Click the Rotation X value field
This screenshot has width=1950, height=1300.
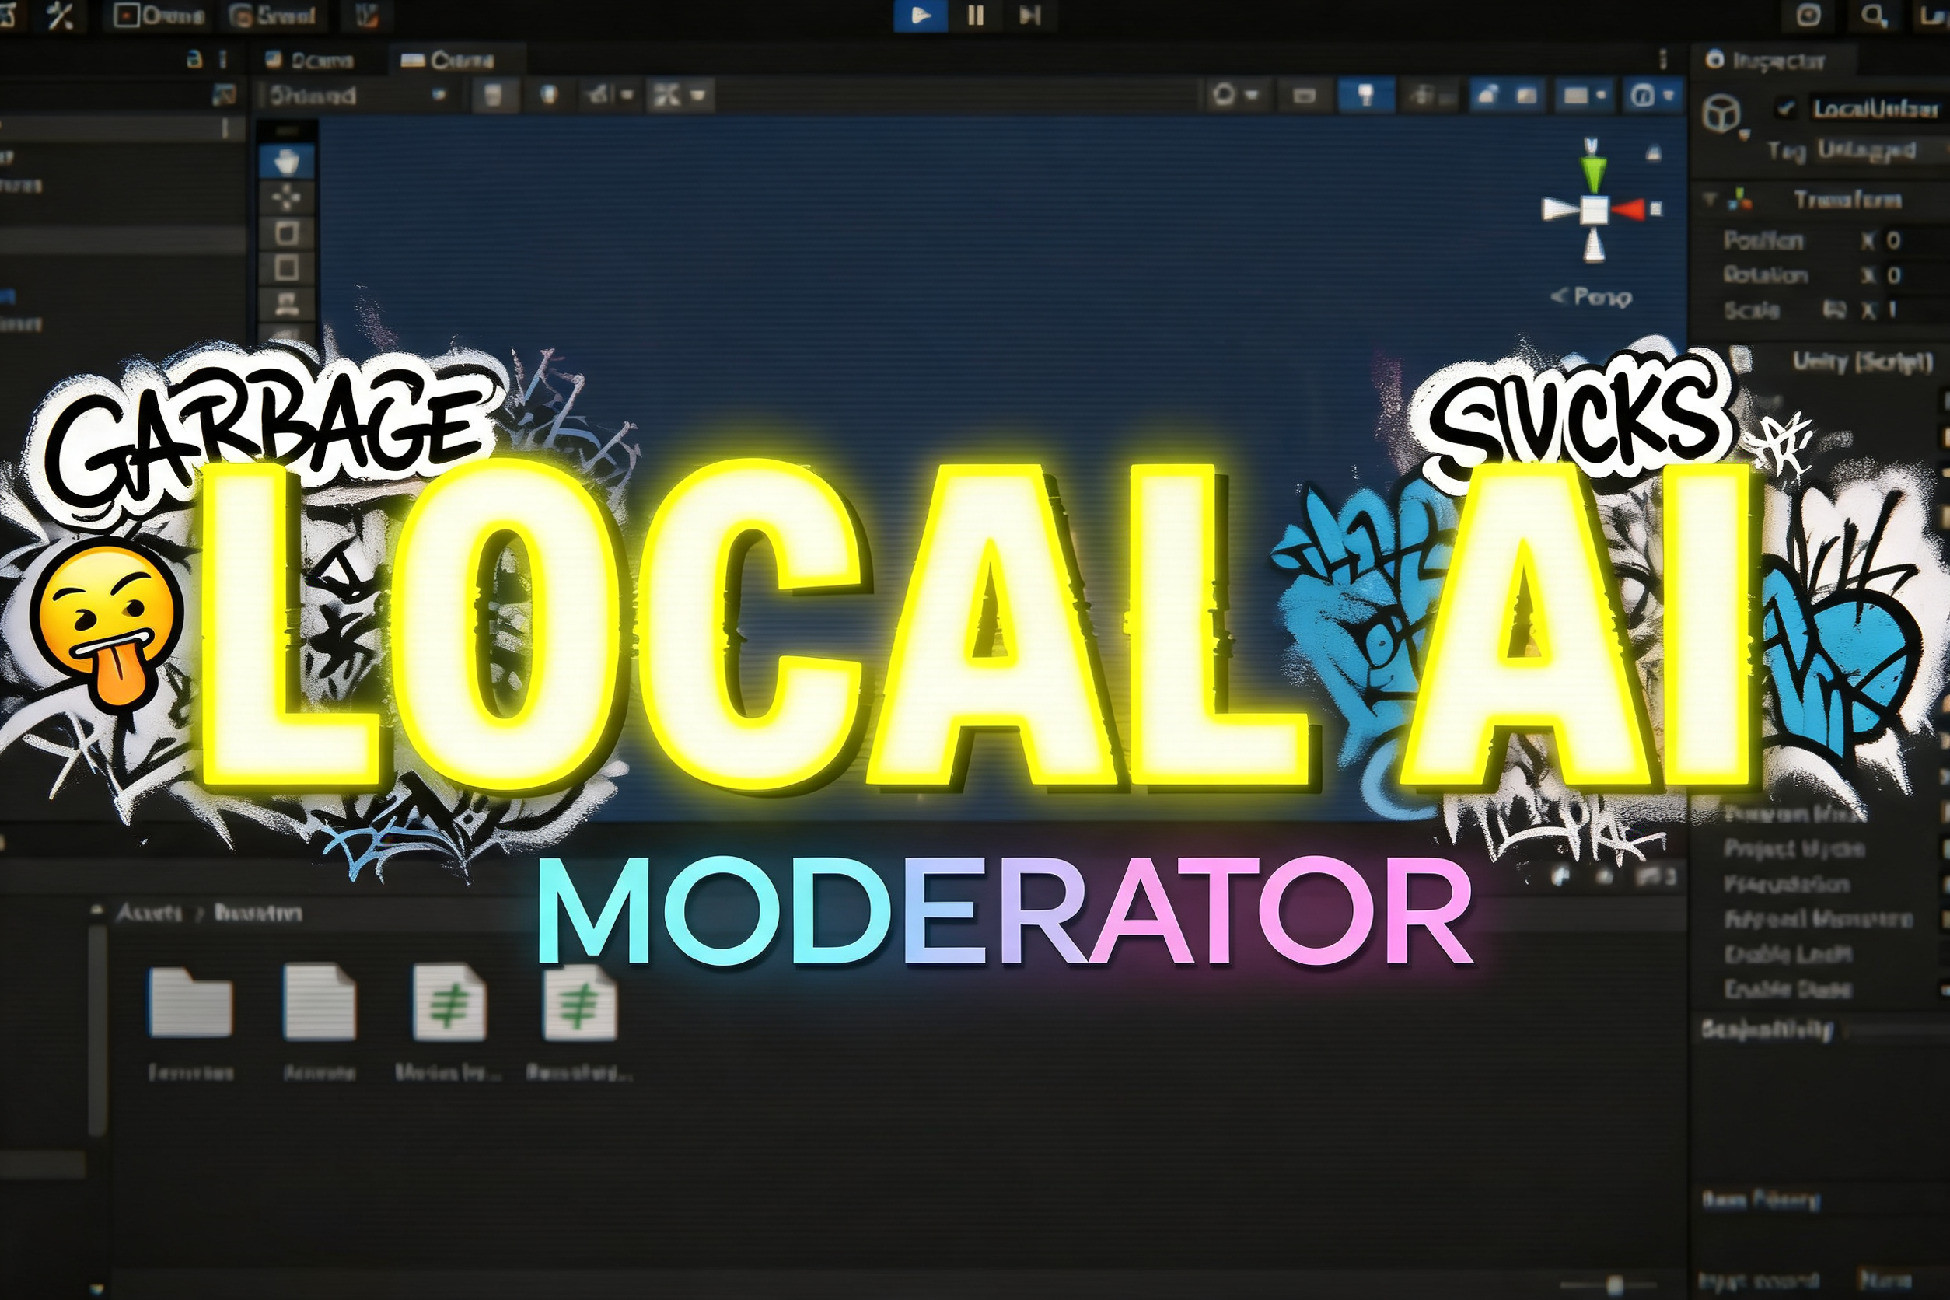(x=1917, y=275)
